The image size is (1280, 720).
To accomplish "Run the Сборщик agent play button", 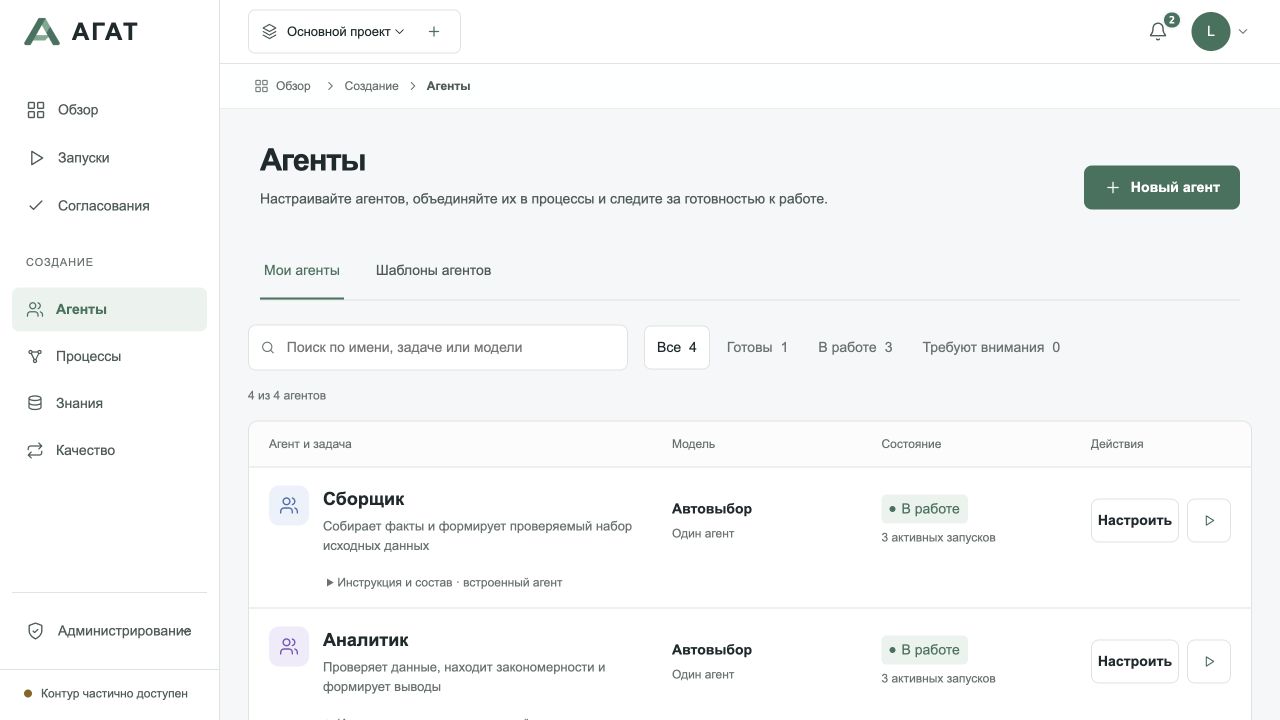I will (x=1209, y=520).
